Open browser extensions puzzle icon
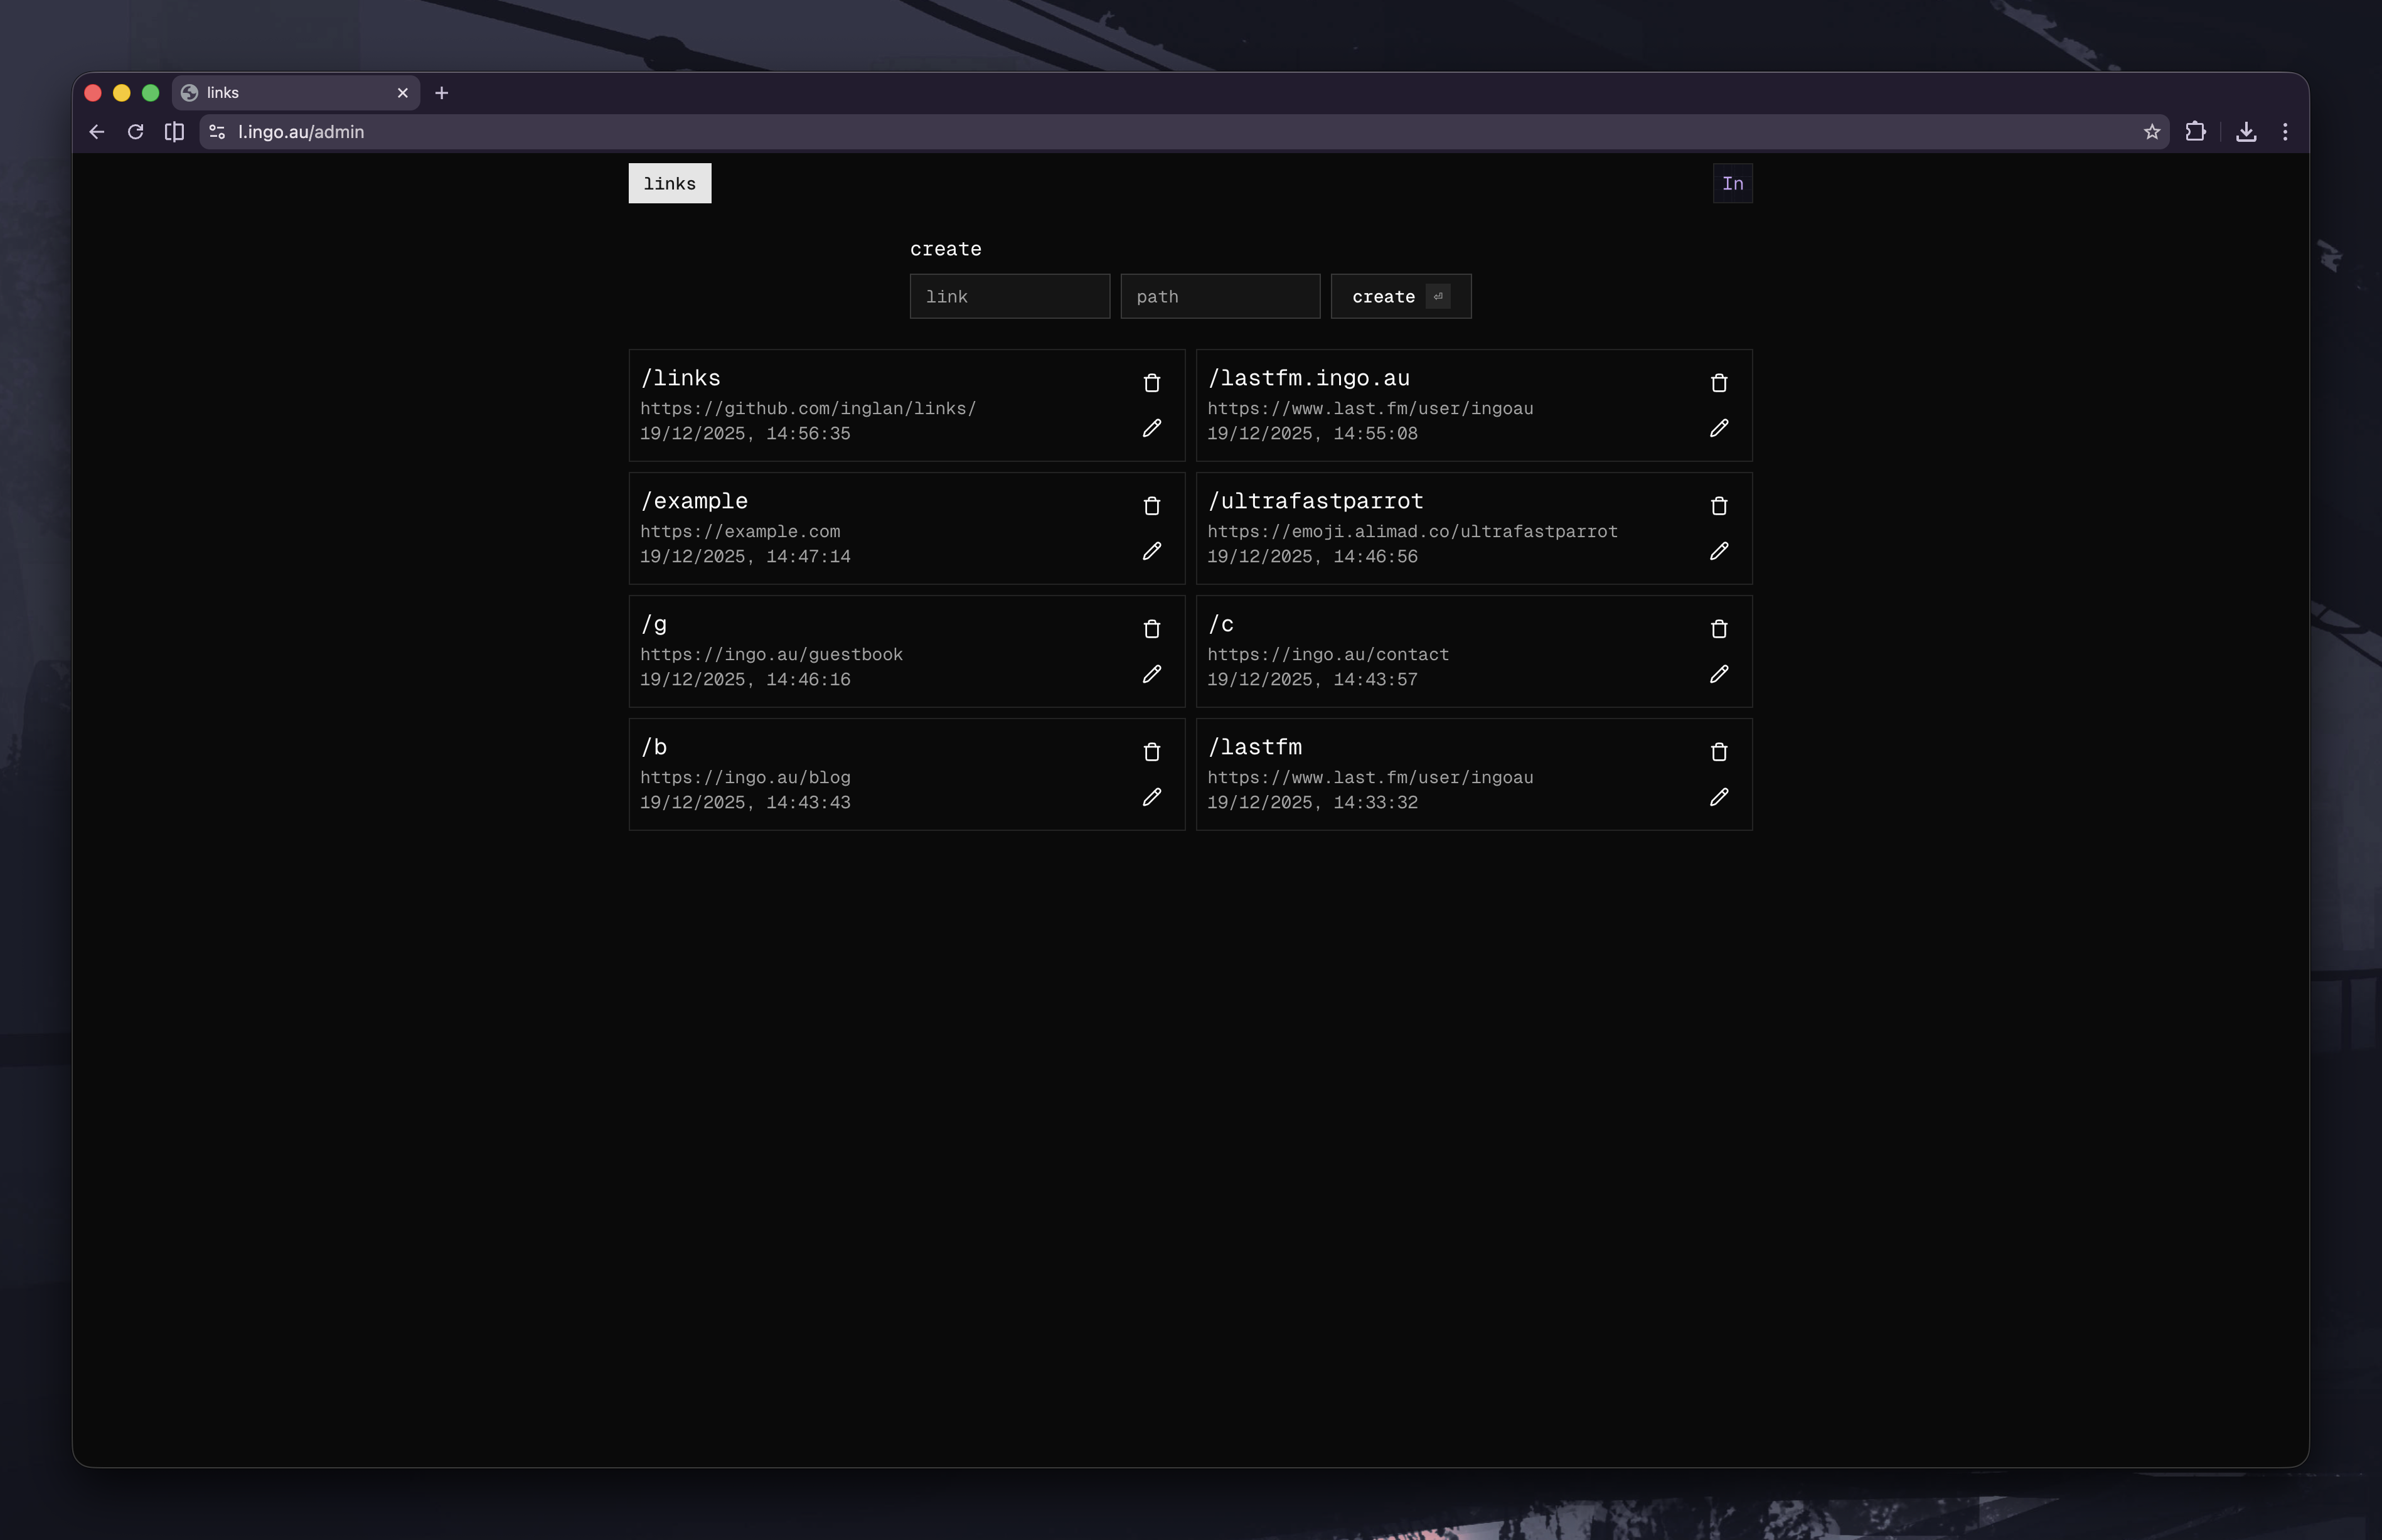The width and height of the screenshot is (2382, 1540). pos(2195,132)
